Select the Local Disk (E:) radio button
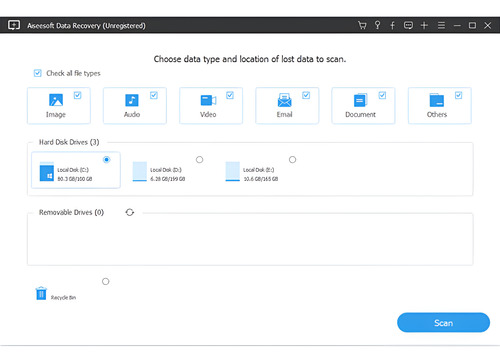The width and height of the screenshot is (500, 363). (292, 160)
